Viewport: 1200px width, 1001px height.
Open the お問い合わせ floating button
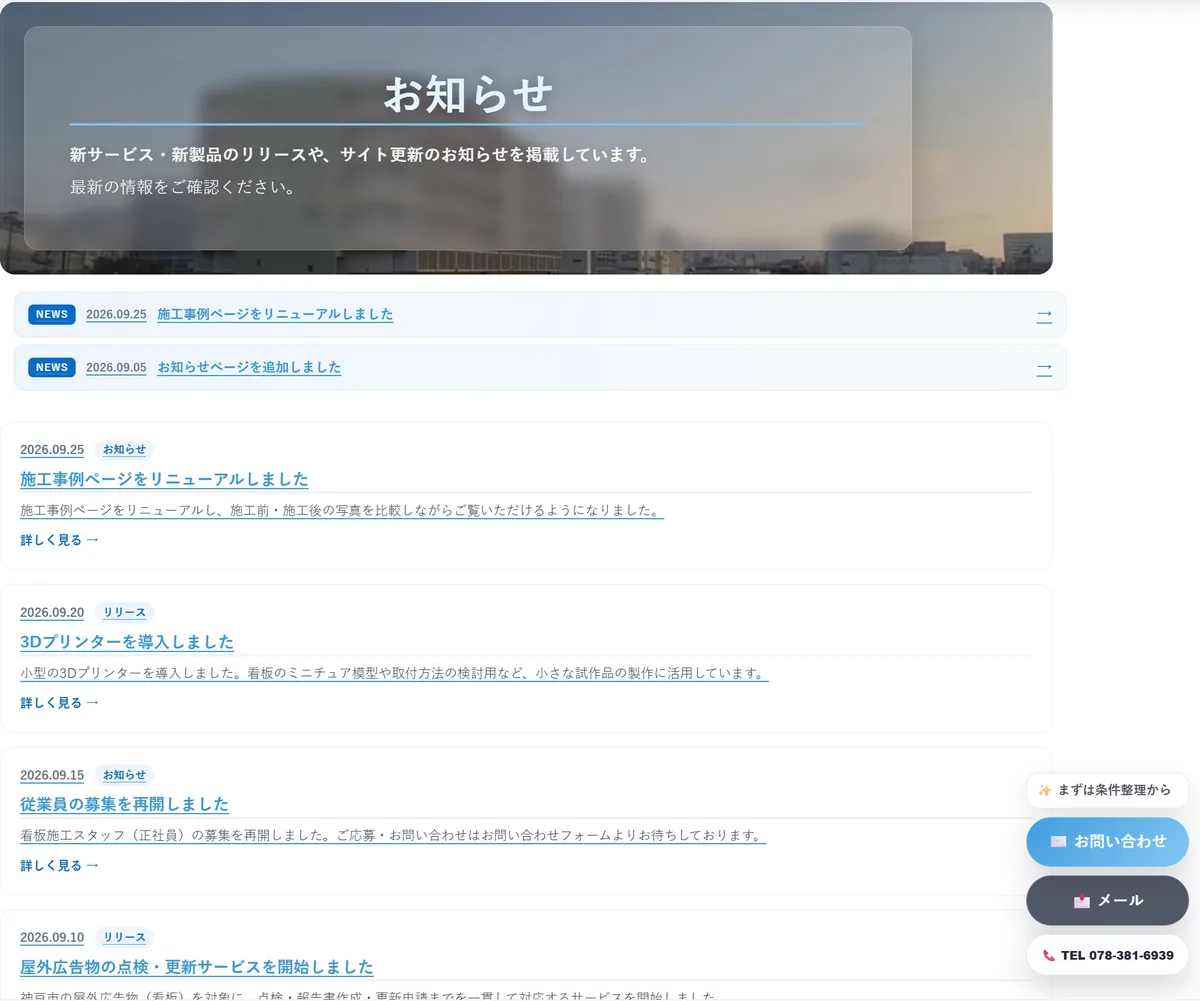tap(1108, 842)
